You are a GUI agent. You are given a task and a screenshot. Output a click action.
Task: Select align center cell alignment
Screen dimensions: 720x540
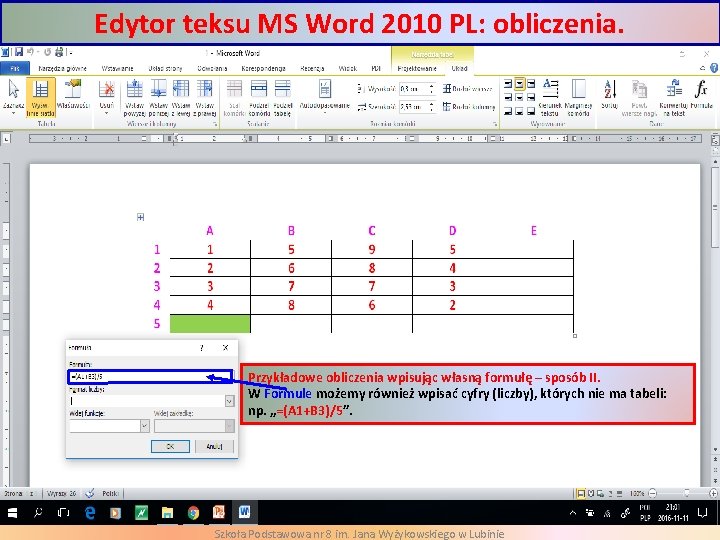point(519,97)
